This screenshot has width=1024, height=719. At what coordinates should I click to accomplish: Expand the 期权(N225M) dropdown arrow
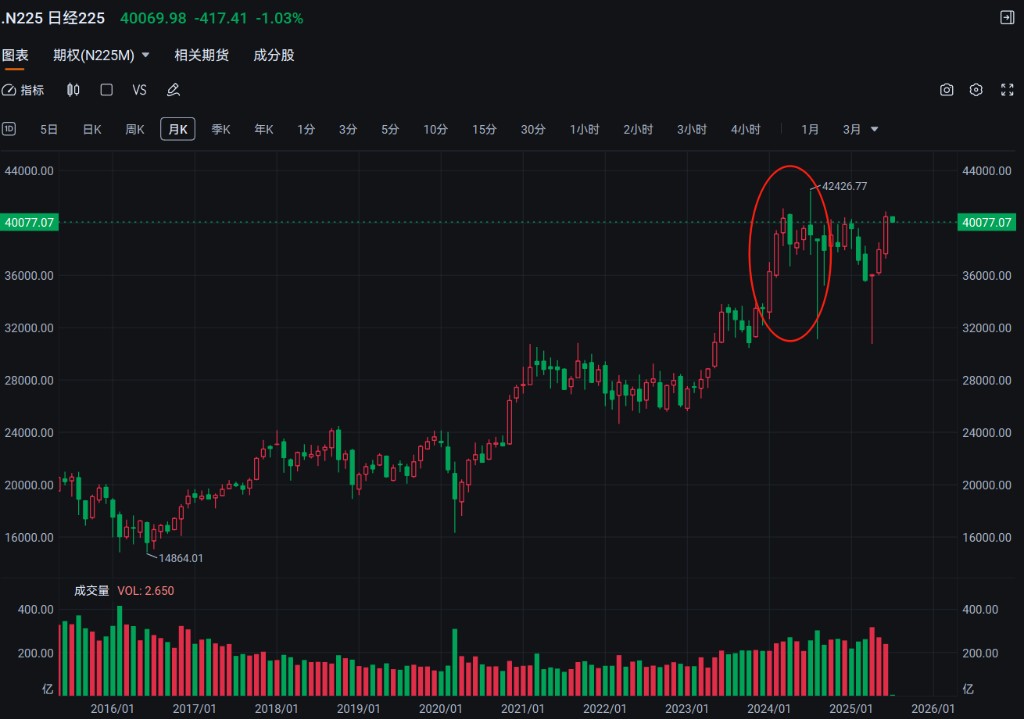(146, 56)
